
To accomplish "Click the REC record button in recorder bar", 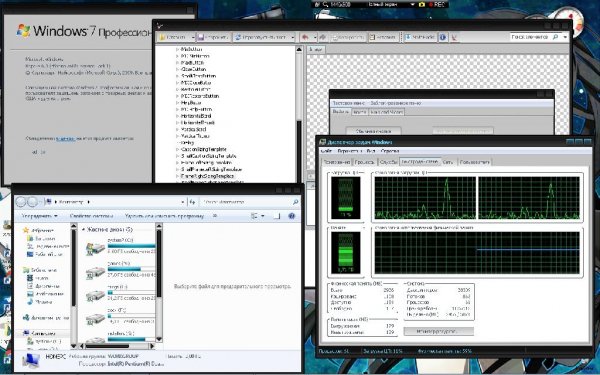I will [x=437, y=5].
